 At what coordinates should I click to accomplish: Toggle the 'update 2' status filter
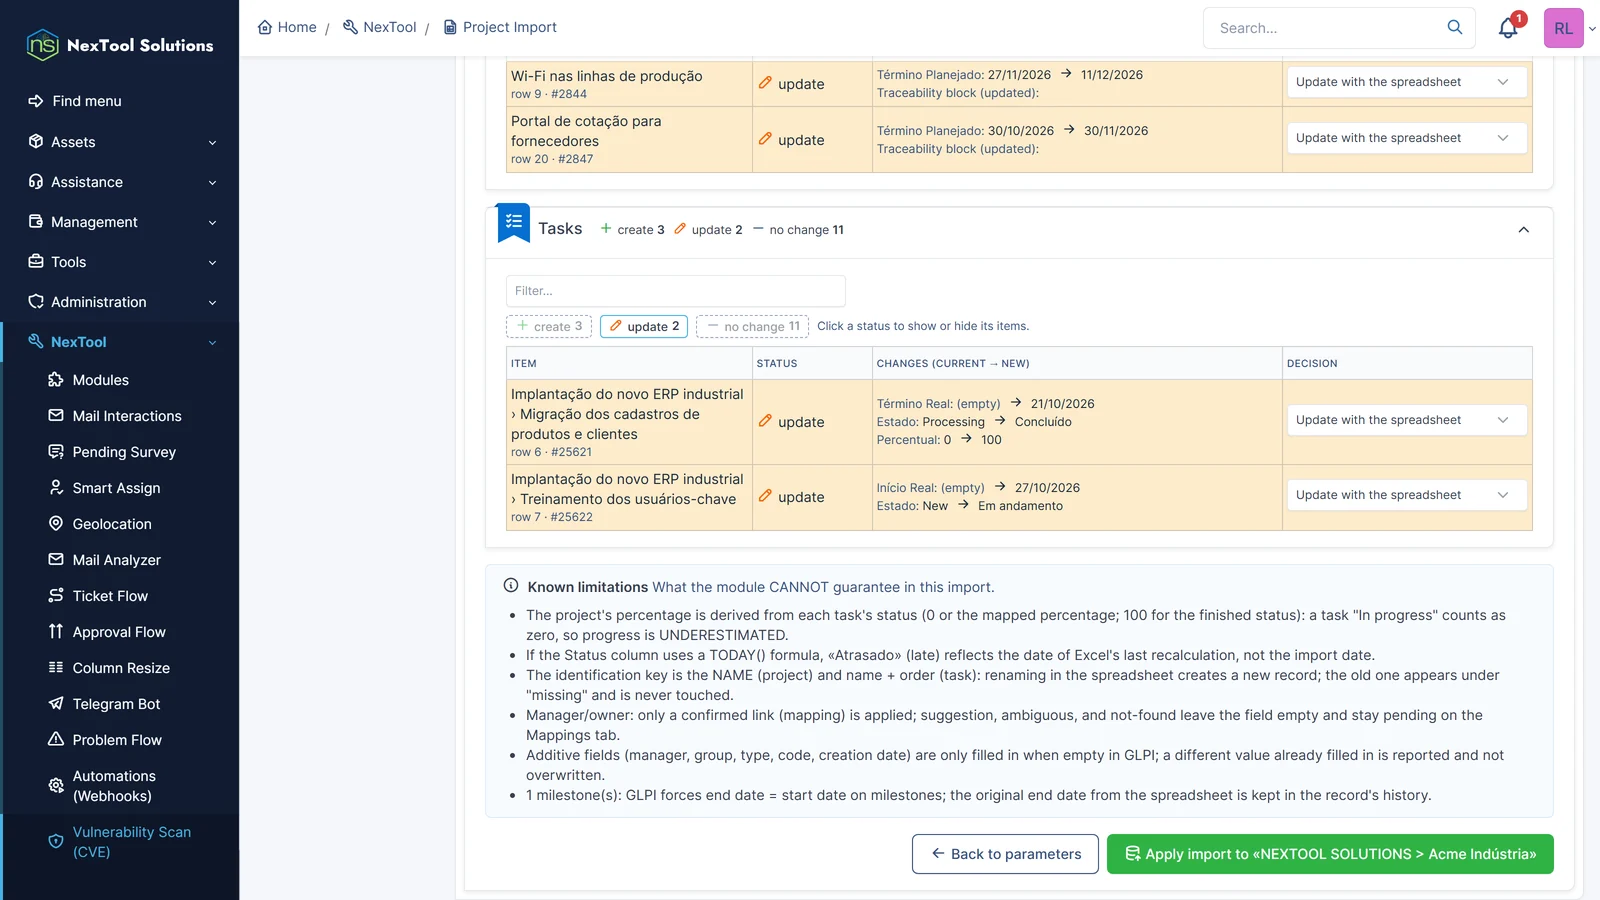coord(644,326)
